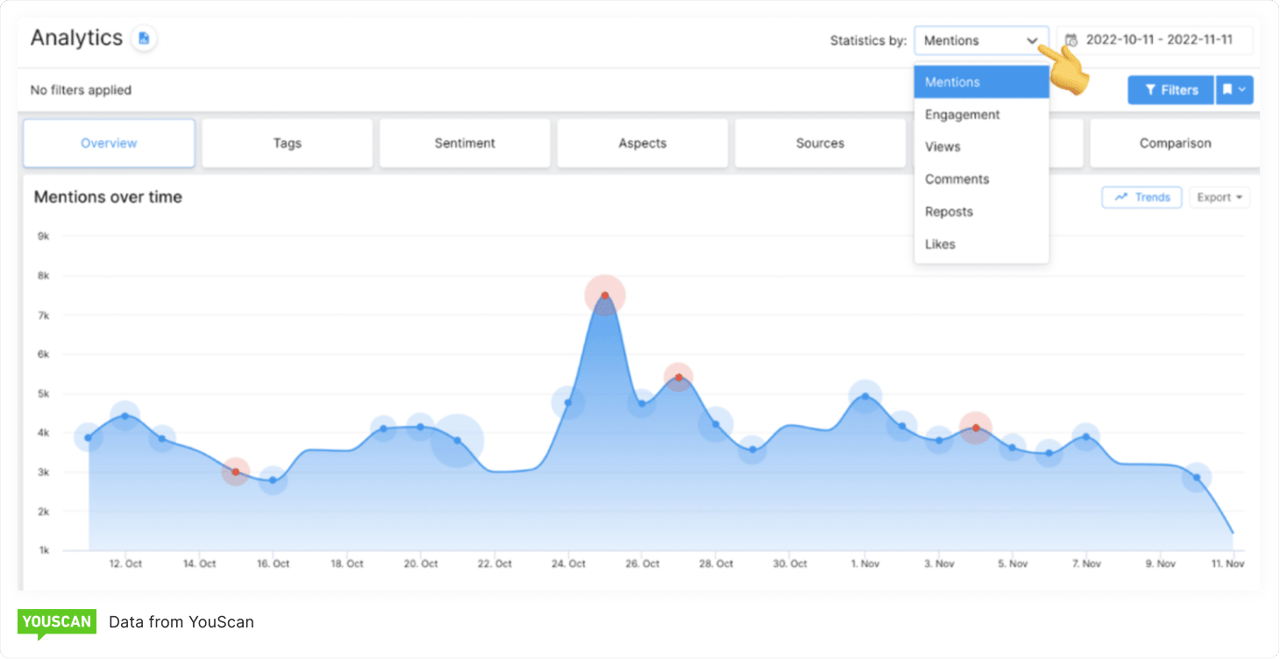Click the Data from YouScan link
1280x659 pixels.
(x=181, y=621)
